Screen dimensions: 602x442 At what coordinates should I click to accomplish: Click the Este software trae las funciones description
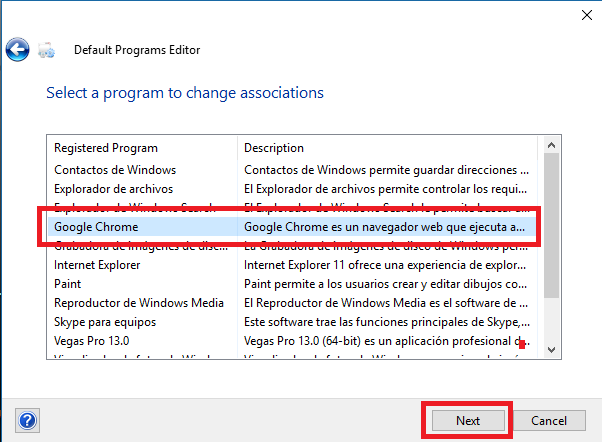pos(387,322)
